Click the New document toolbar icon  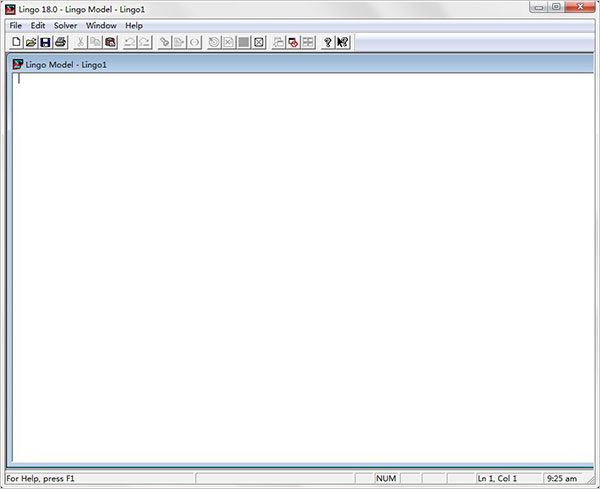coord(16,42)
